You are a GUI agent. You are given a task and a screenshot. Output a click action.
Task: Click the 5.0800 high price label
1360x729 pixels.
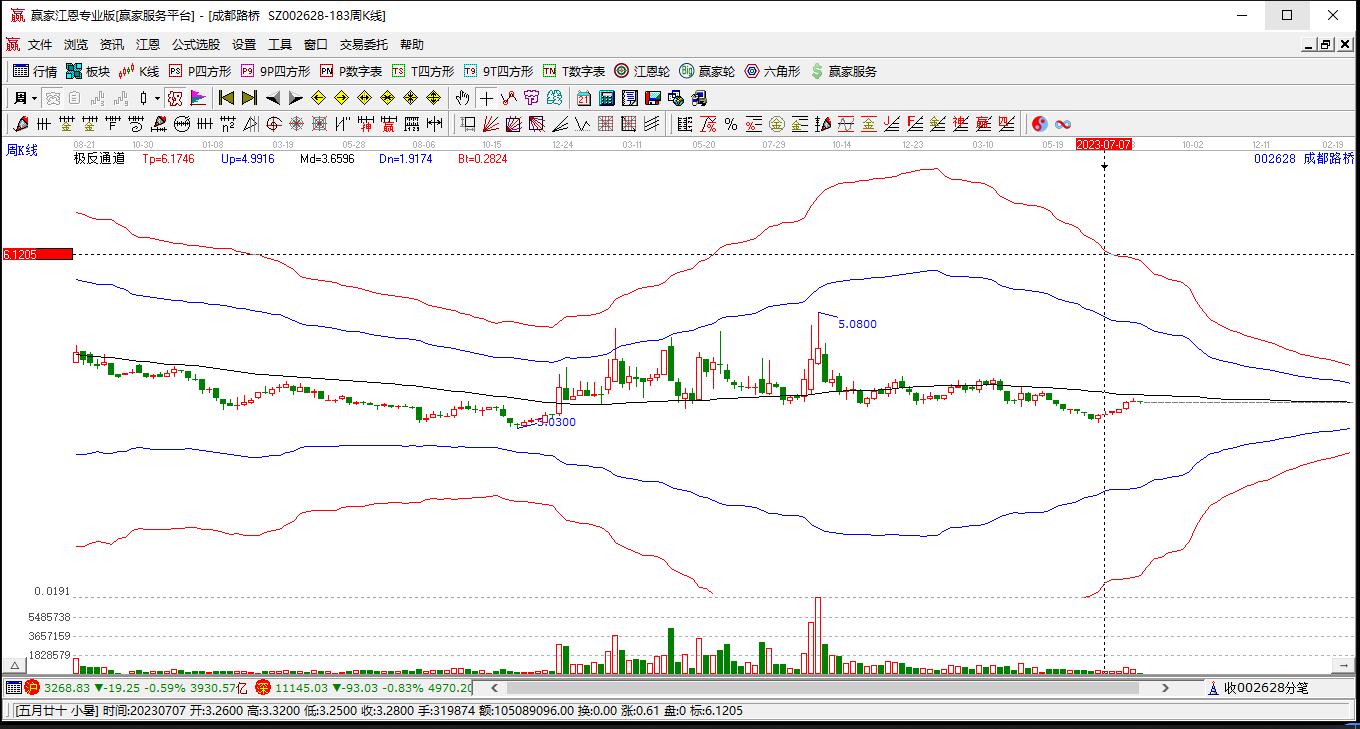(857, 324)
